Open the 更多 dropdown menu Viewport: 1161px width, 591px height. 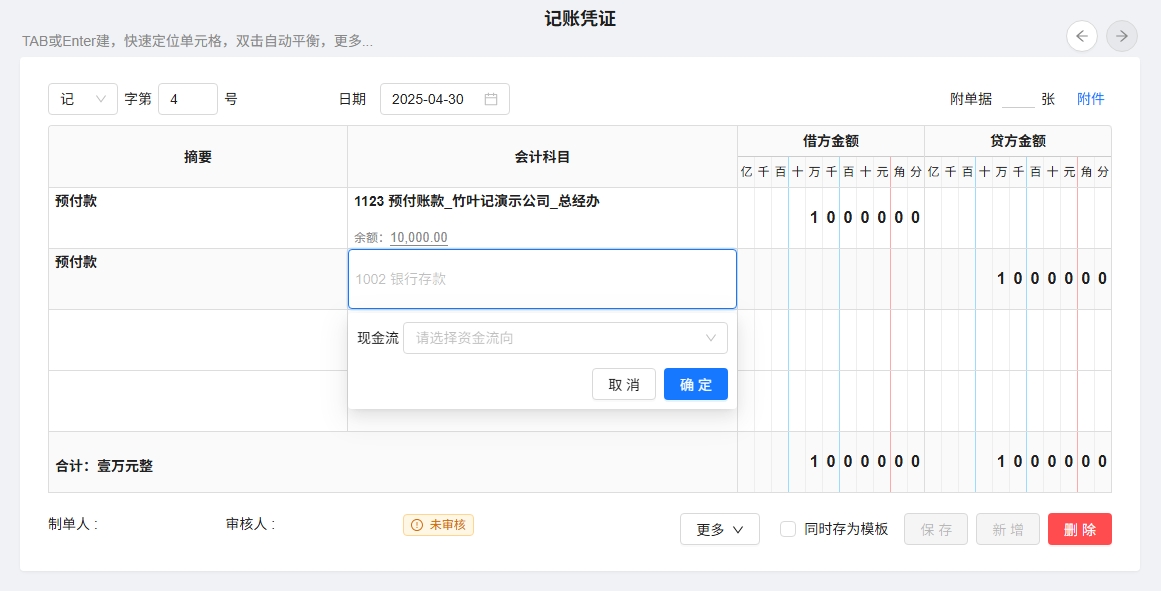click(719, 529)
